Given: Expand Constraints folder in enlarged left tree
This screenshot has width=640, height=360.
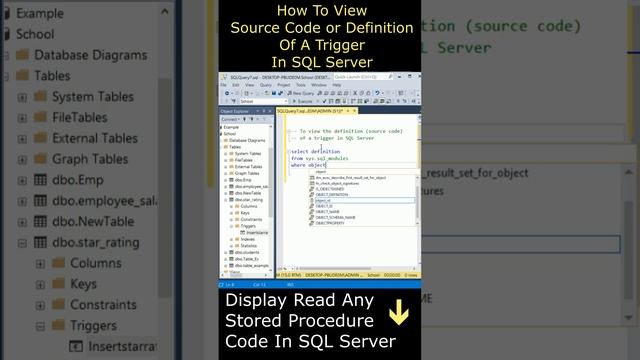Looking at the screenshot, I should tap(40, 305).
